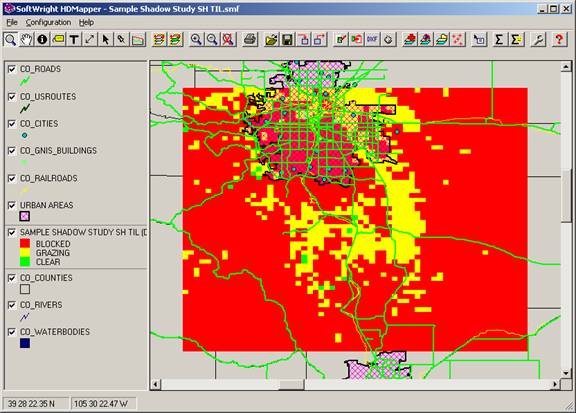The width and height of the screenshot is (576, 413).
Task: Click the wrench settings icon
Action: point(538,39)
